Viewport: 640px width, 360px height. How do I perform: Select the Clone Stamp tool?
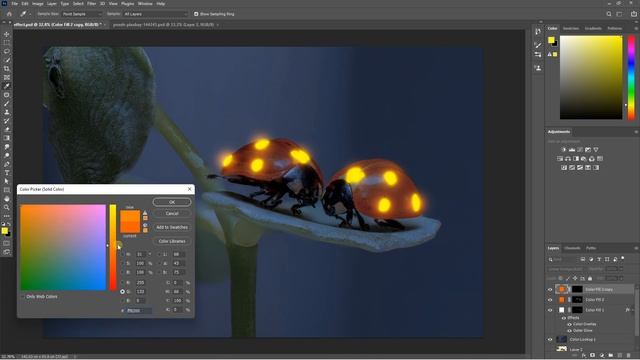point(7,112)
